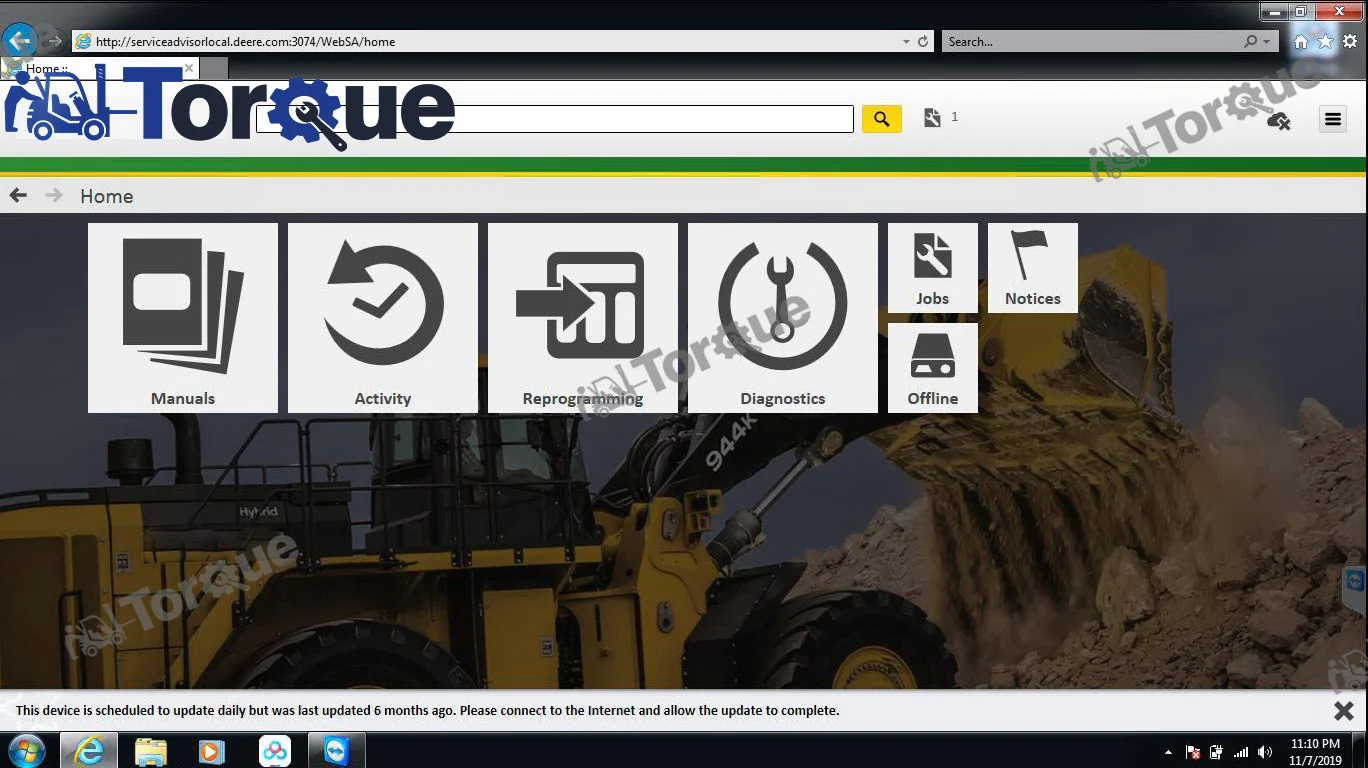Click the Home breadcrumb text
The image size is (1368, 768).
tap(107, 196)
